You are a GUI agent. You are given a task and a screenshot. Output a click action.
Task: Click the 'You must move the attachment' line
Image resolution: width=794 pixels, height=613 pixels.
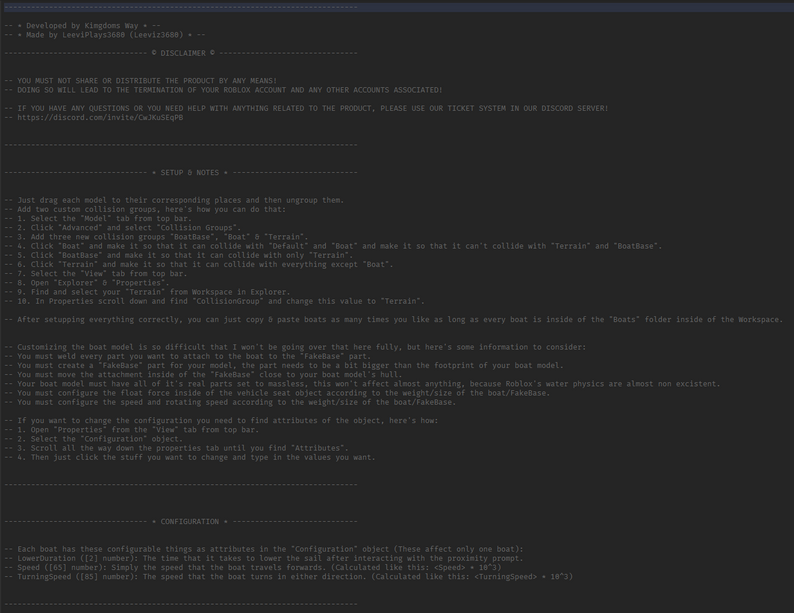(204, 375)
